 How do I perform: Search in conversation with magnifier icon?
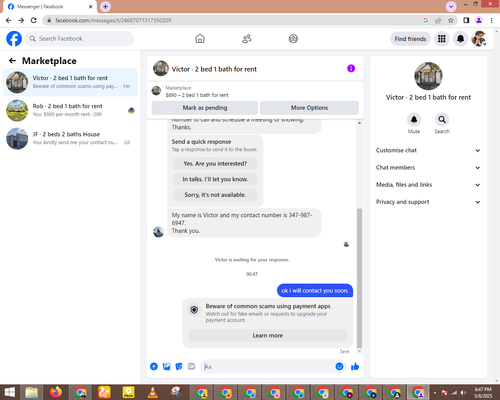click(x=442, y=120)
